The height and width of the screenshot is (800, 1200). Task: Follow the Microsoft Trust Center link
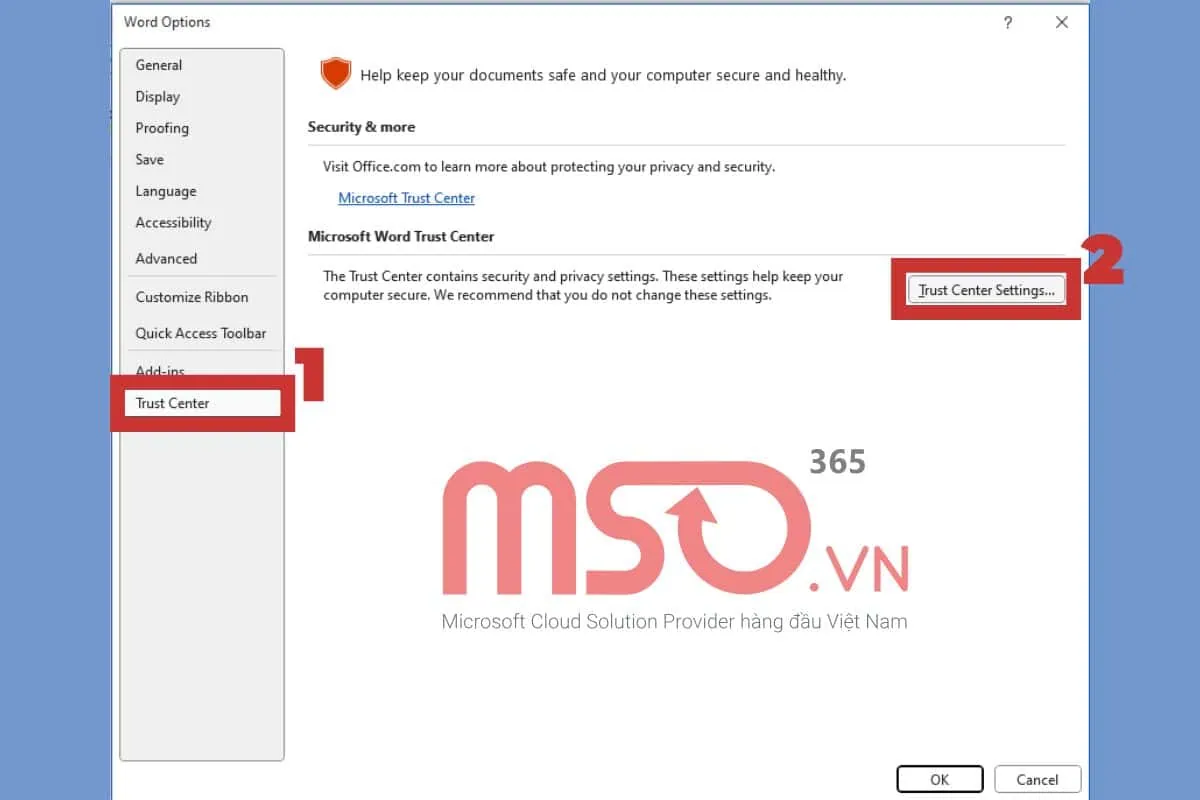[406, 198]
